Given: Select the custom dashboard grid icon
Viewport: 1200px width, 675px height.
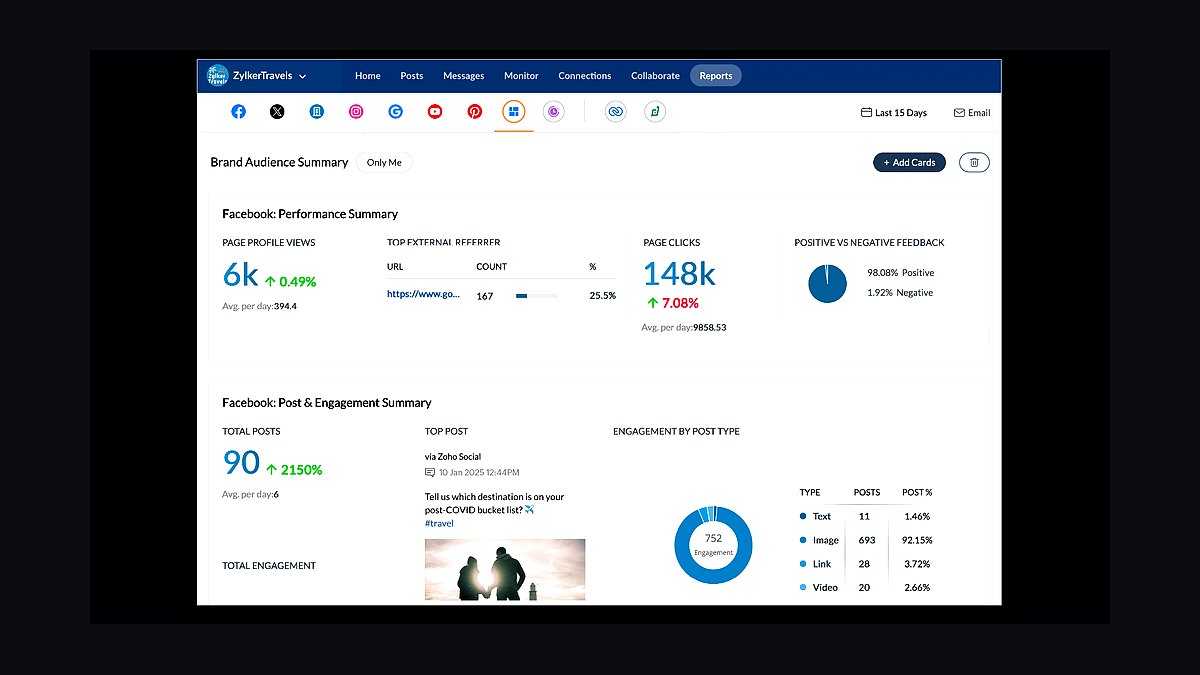Looking at the screenshot, I should (x=514, y=112).
